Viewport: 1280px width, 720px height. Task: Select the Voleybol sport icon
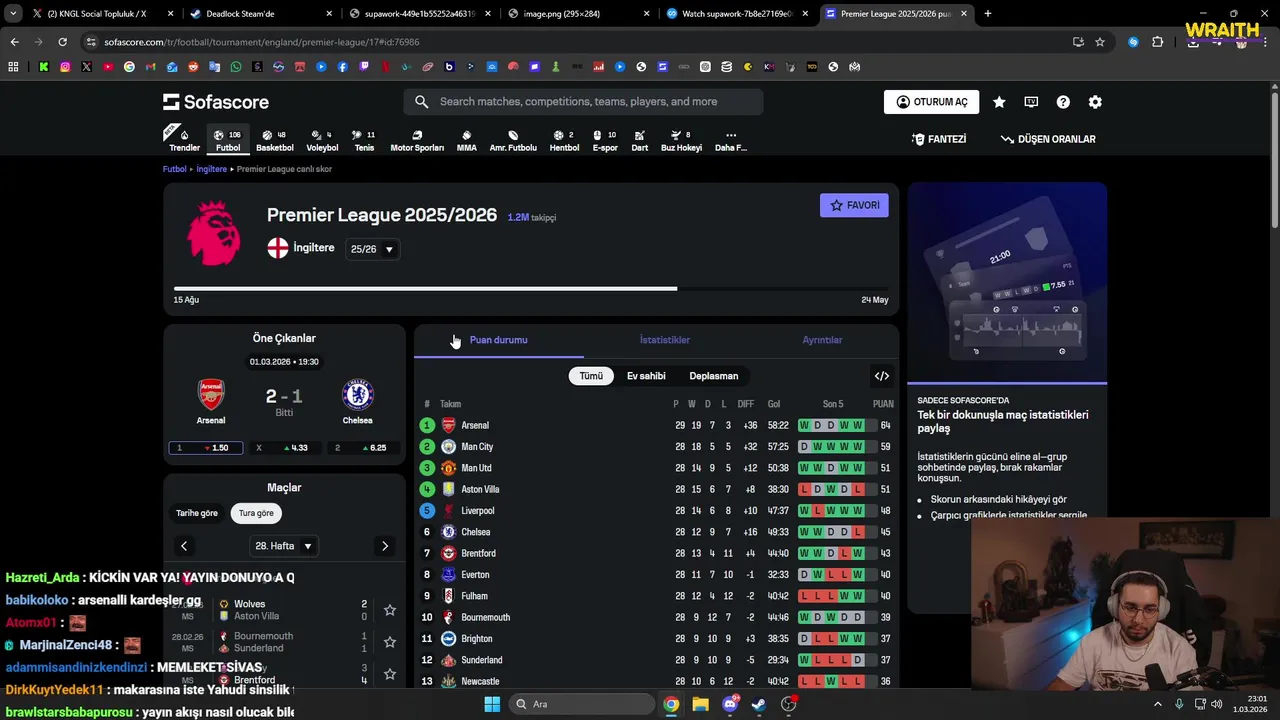pos(322,140)
